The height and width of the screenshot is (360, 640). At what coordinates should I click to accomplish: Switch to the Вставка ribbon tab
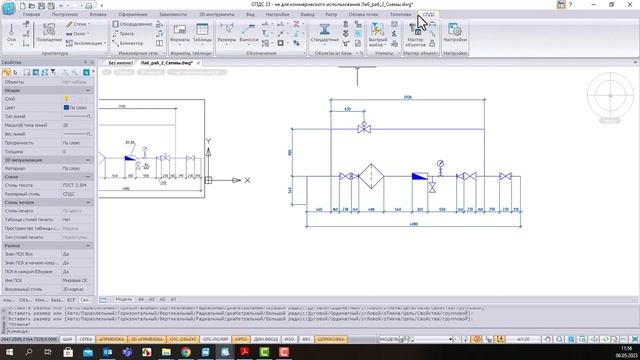tap(98, 14)
